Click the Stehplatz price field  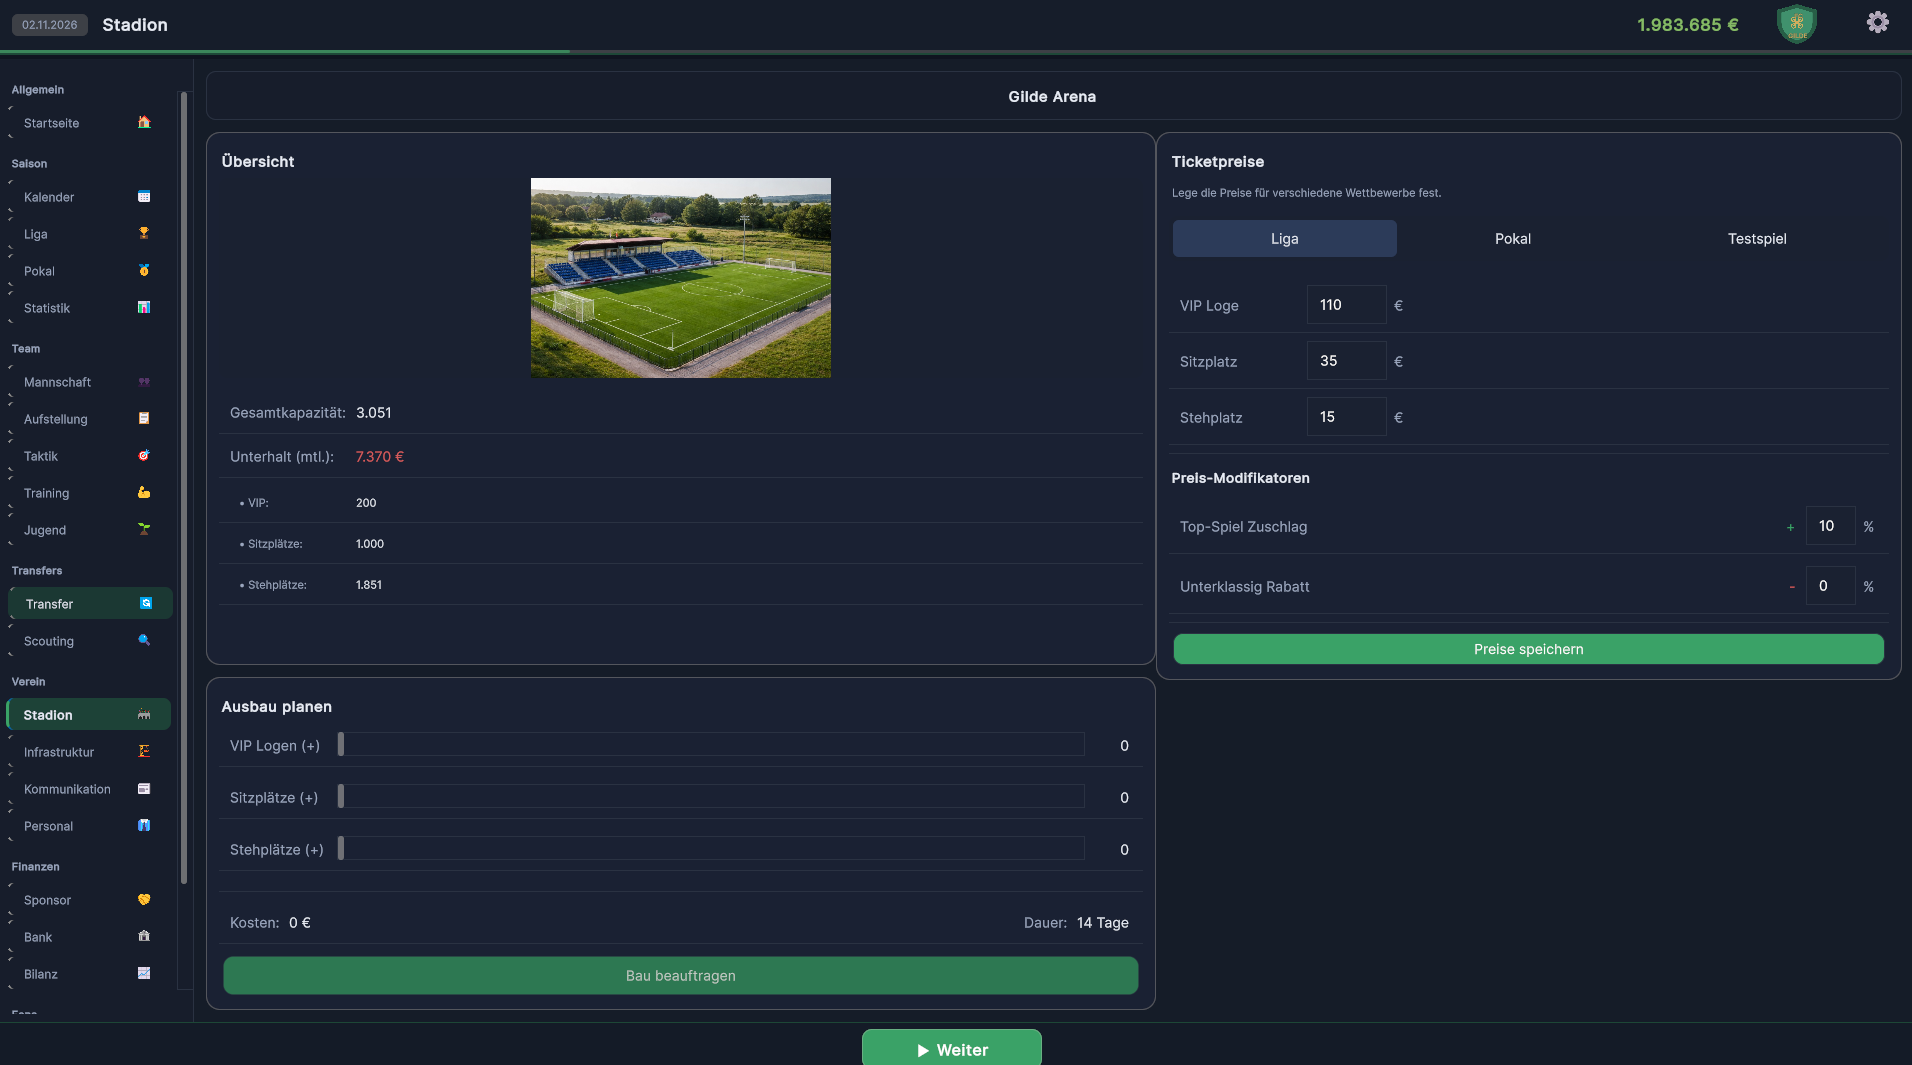1346,417
